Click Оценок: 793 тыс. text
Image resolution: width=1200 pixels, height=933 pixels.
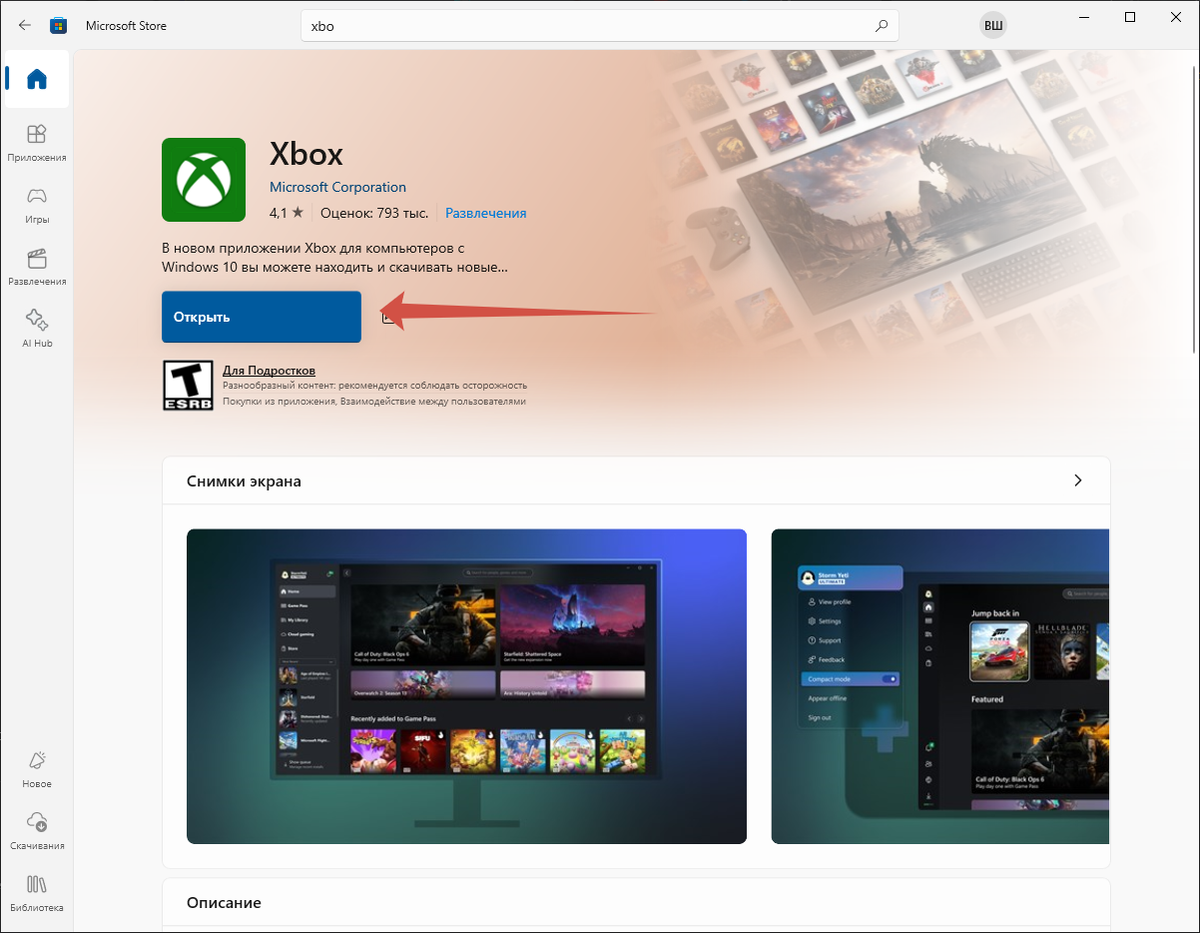coord(374,213)
